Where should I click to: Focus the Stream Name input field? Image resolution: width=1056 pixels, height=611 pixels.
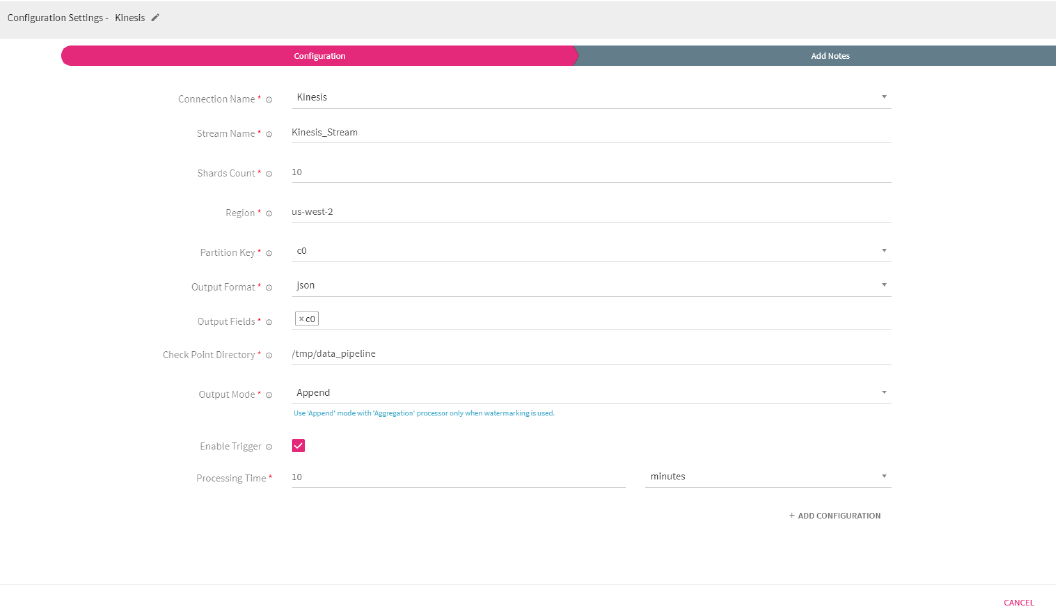click(x=591, y=133)
